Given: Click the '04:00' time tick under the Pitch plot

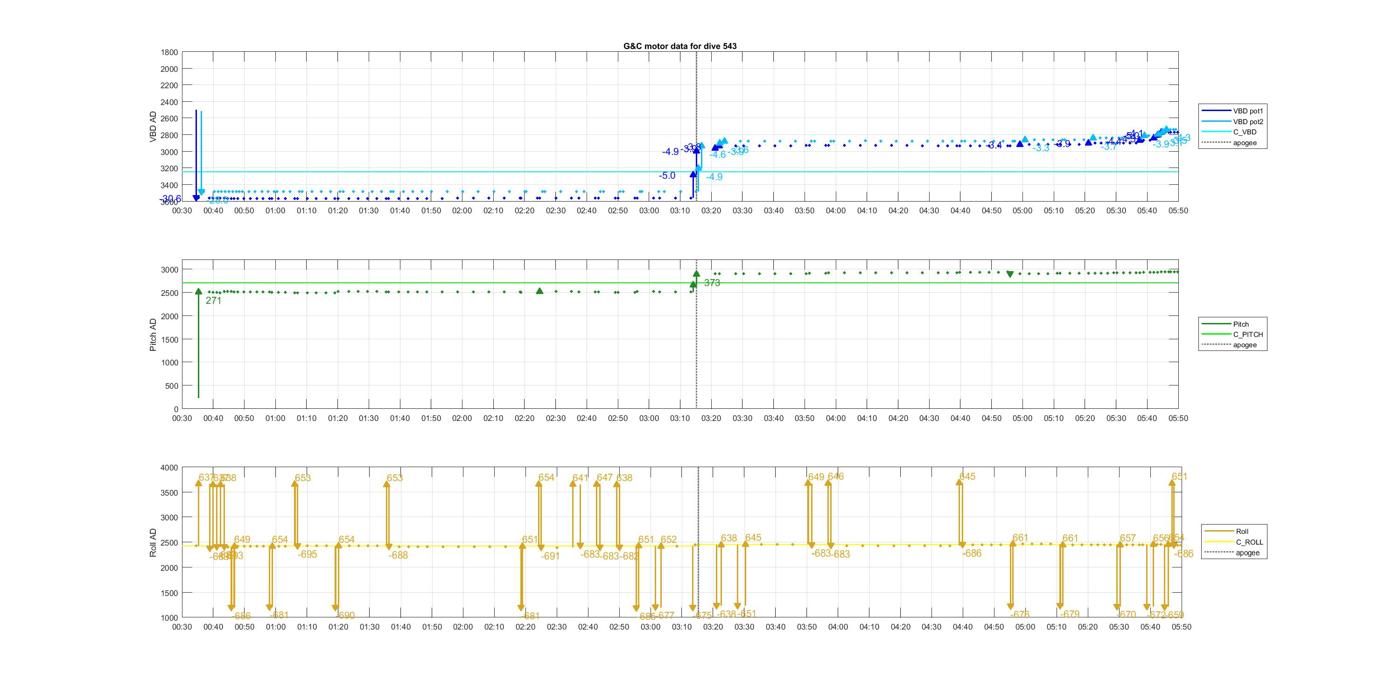Looking at the screenshot, I should (836, 418).
